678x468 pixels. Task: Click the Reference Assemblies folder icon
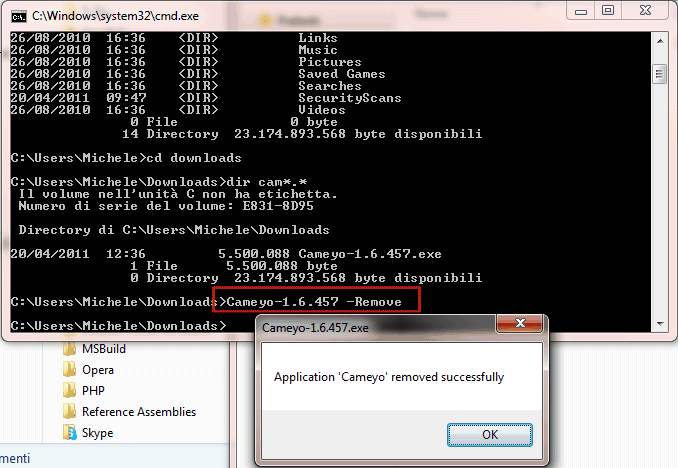tap(70, 412)
